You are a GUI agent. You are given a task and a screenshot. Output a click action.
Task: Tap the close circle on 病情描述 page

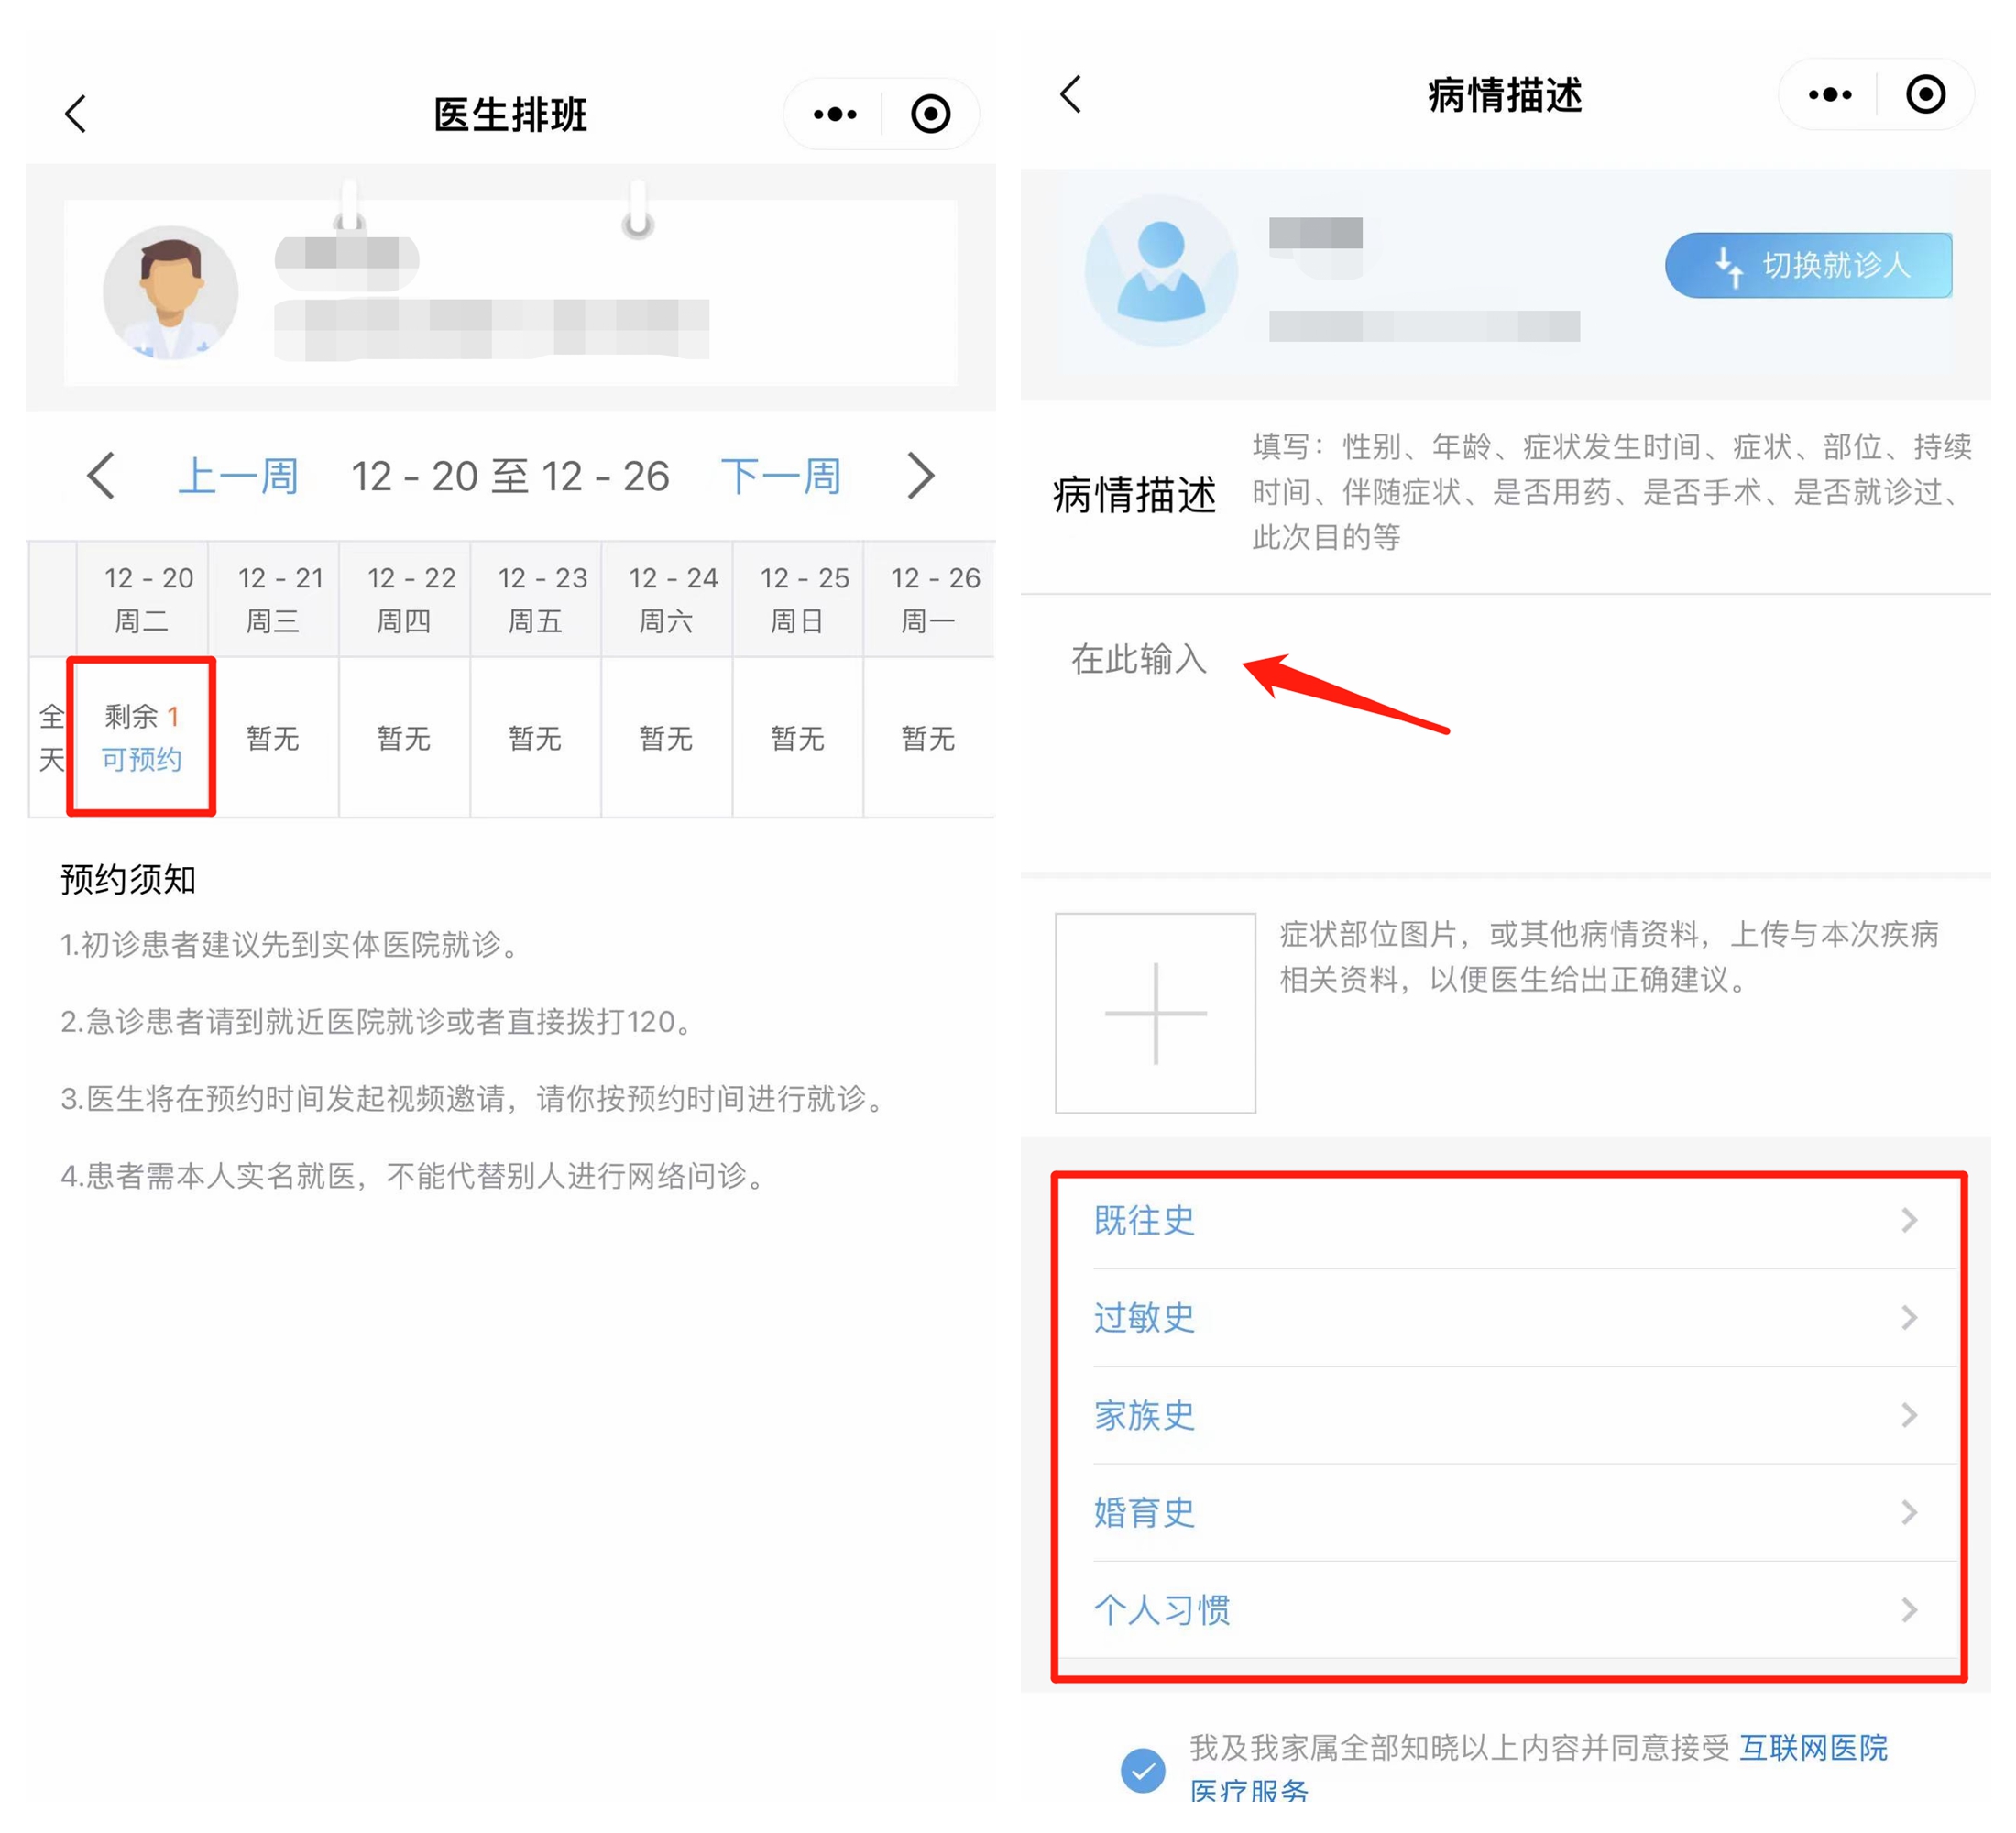1925,95
